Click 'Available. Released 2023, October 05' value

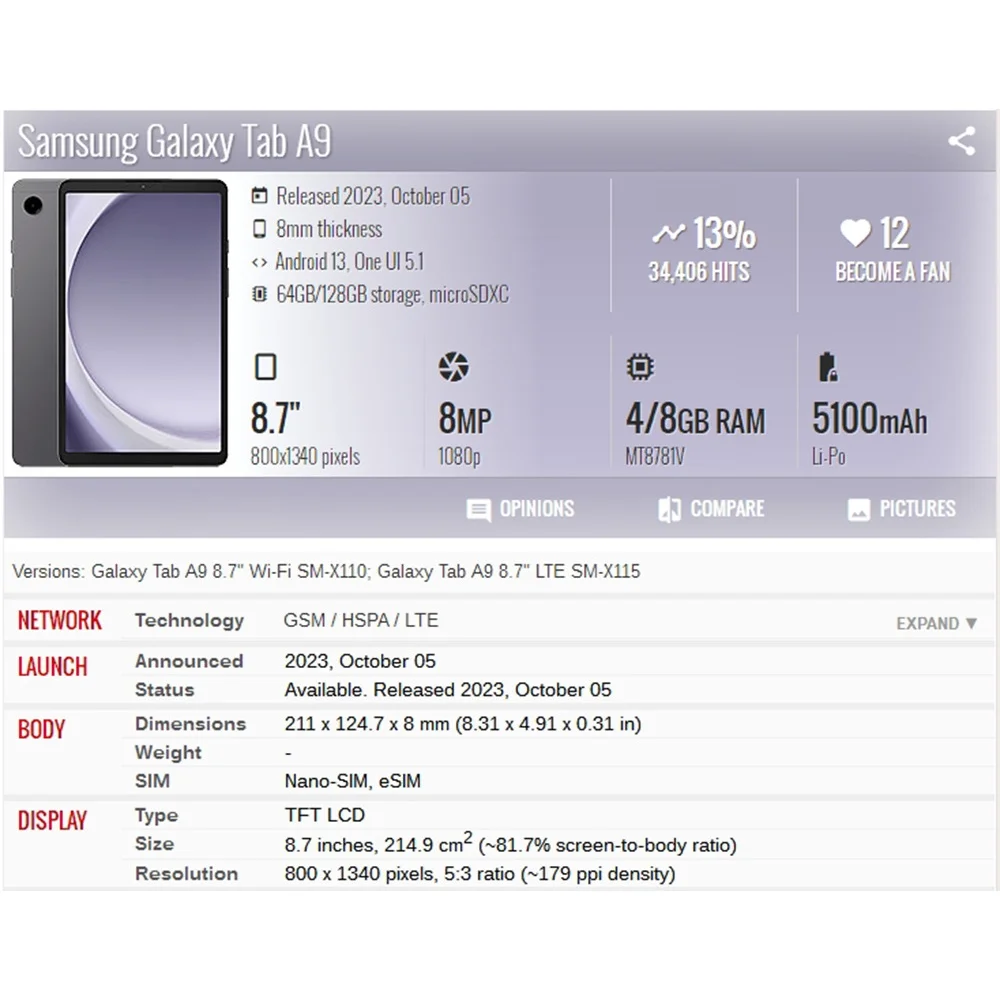[x=448, y=690]
